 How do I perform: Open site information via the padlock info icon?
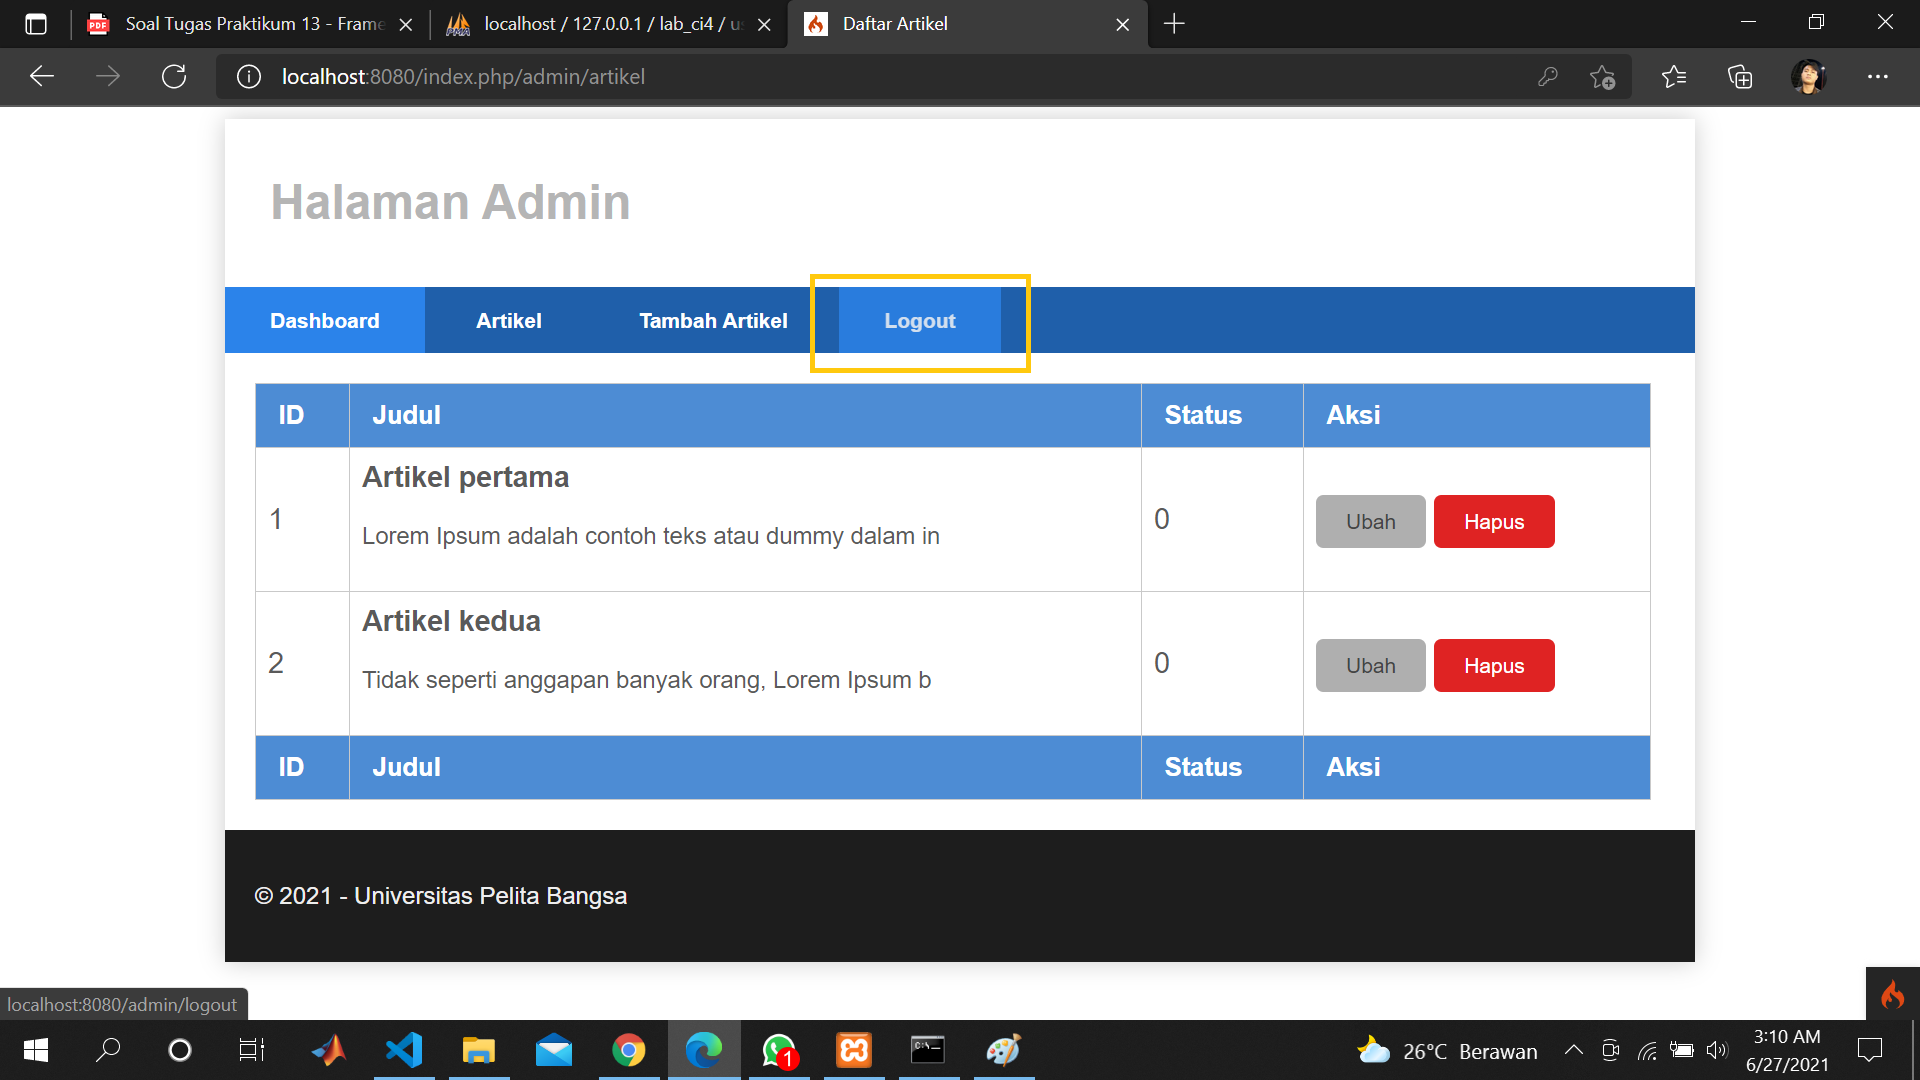tap(248, 76)
